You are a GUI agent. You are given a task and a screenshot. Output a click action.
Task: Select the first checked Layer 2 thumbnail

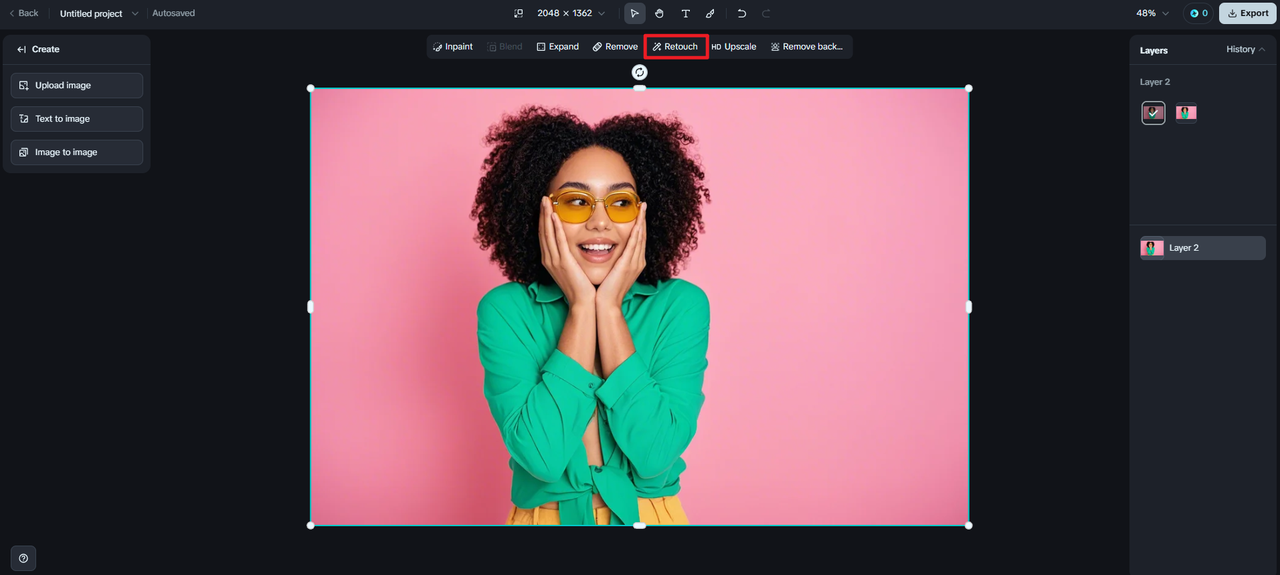tap(1153, 113)
